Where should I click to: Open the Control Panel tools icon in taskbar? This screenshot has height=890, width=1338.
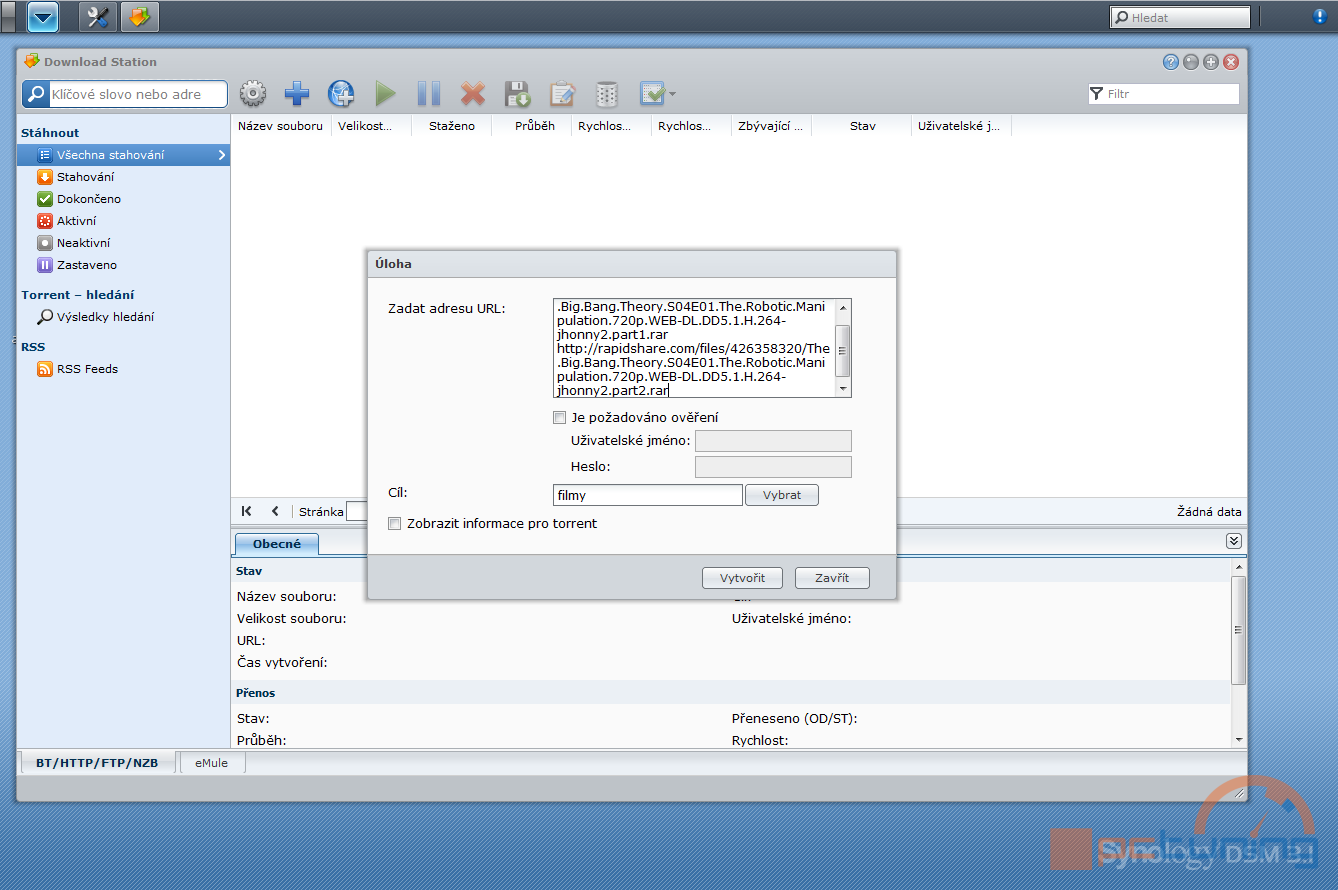[x=98, y=17]
